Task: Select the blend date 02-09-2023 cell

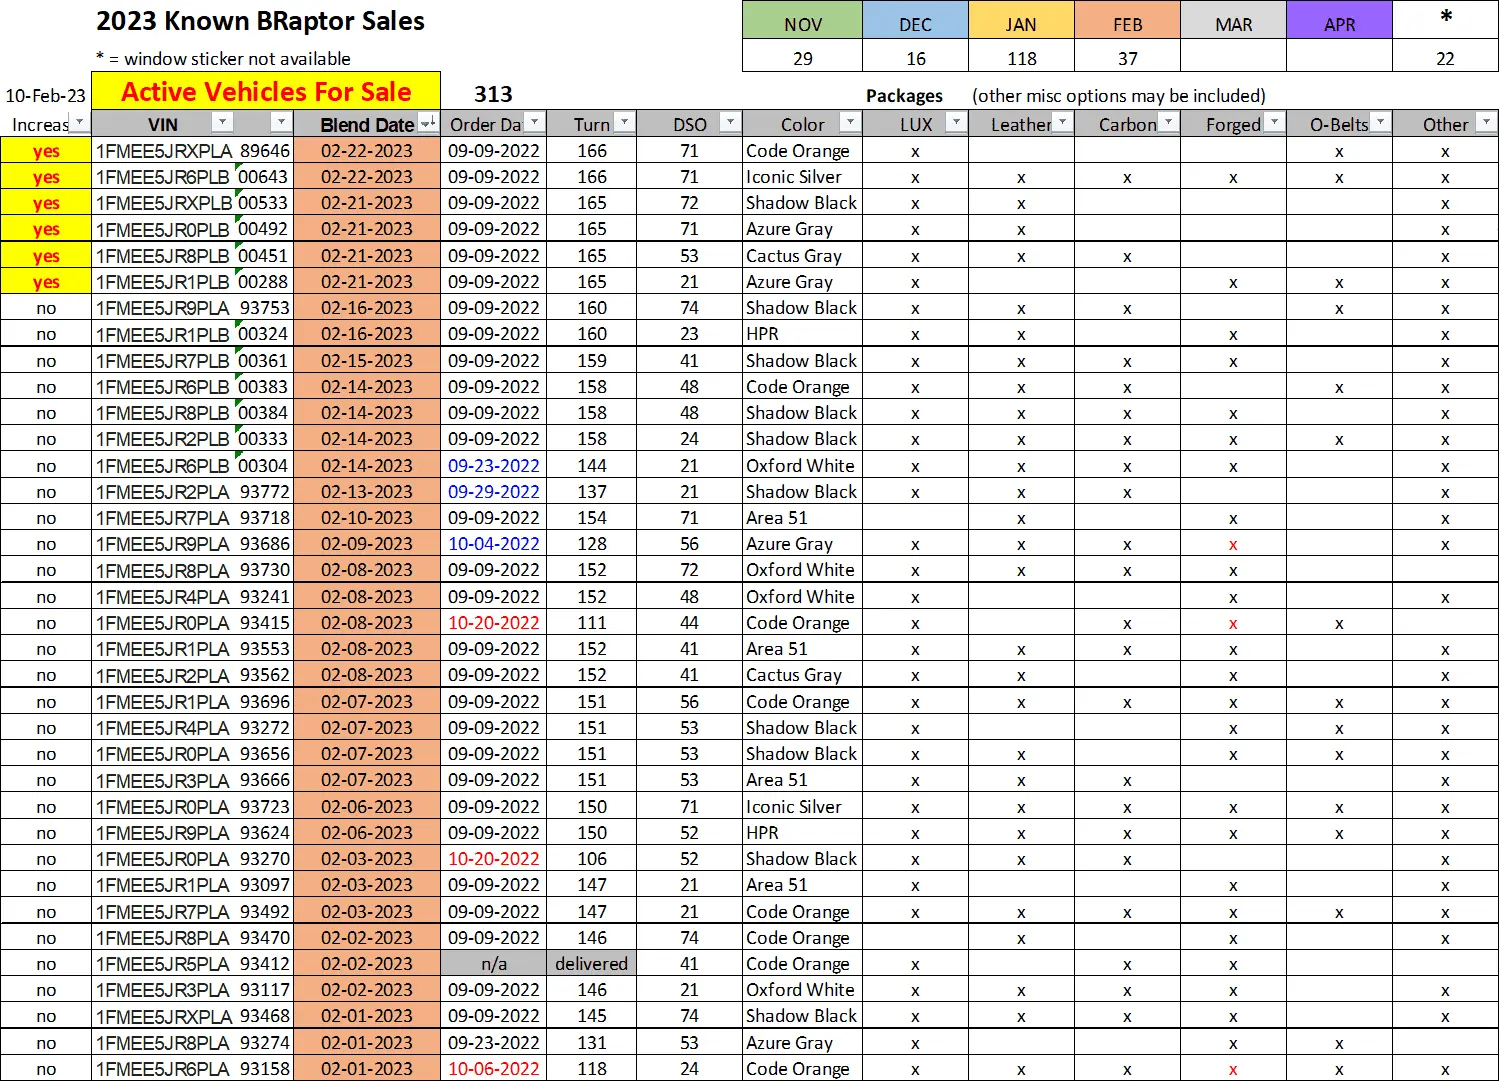Action: pos(366,544)
